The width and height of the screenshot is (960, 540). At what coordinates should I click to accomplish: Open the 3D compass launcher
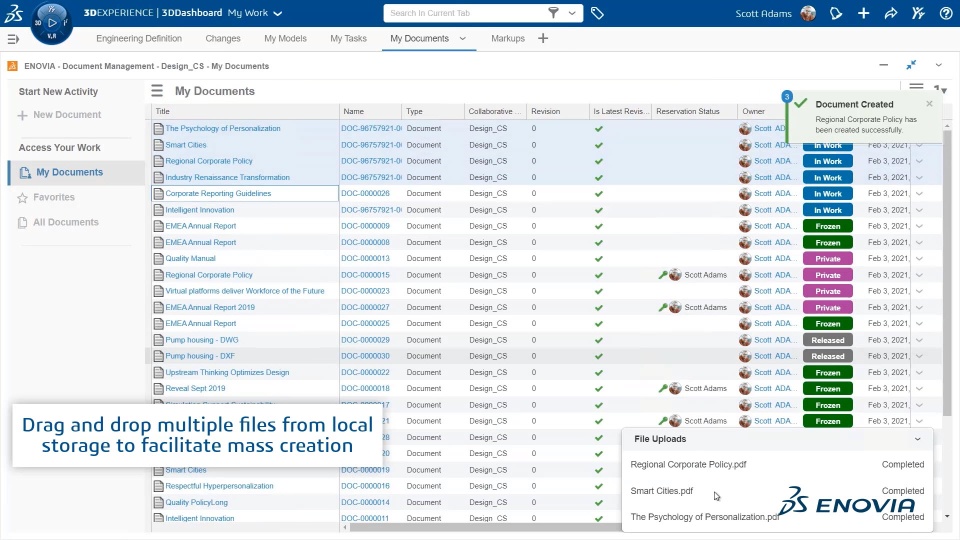[x=51, y=23]
